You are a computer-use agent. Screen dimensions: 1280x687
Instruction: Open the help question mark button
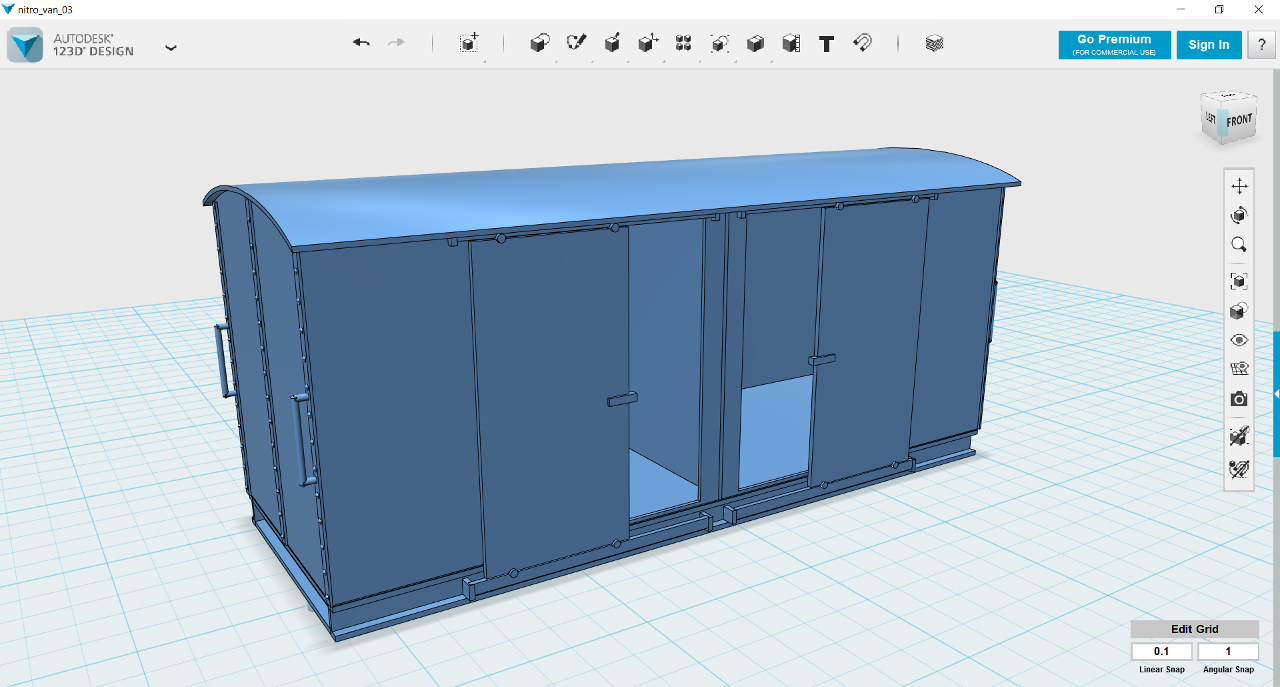[1261, 45]
